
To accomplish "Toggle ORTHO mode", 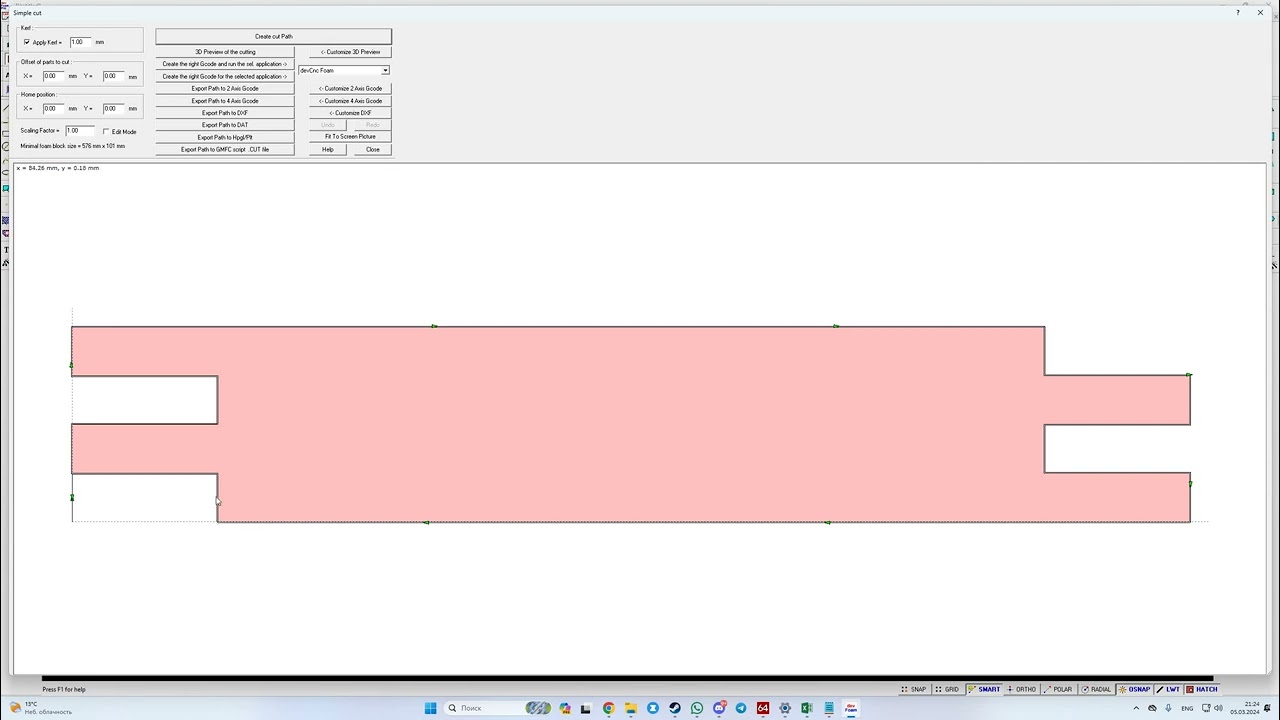I will point(1022,689).
